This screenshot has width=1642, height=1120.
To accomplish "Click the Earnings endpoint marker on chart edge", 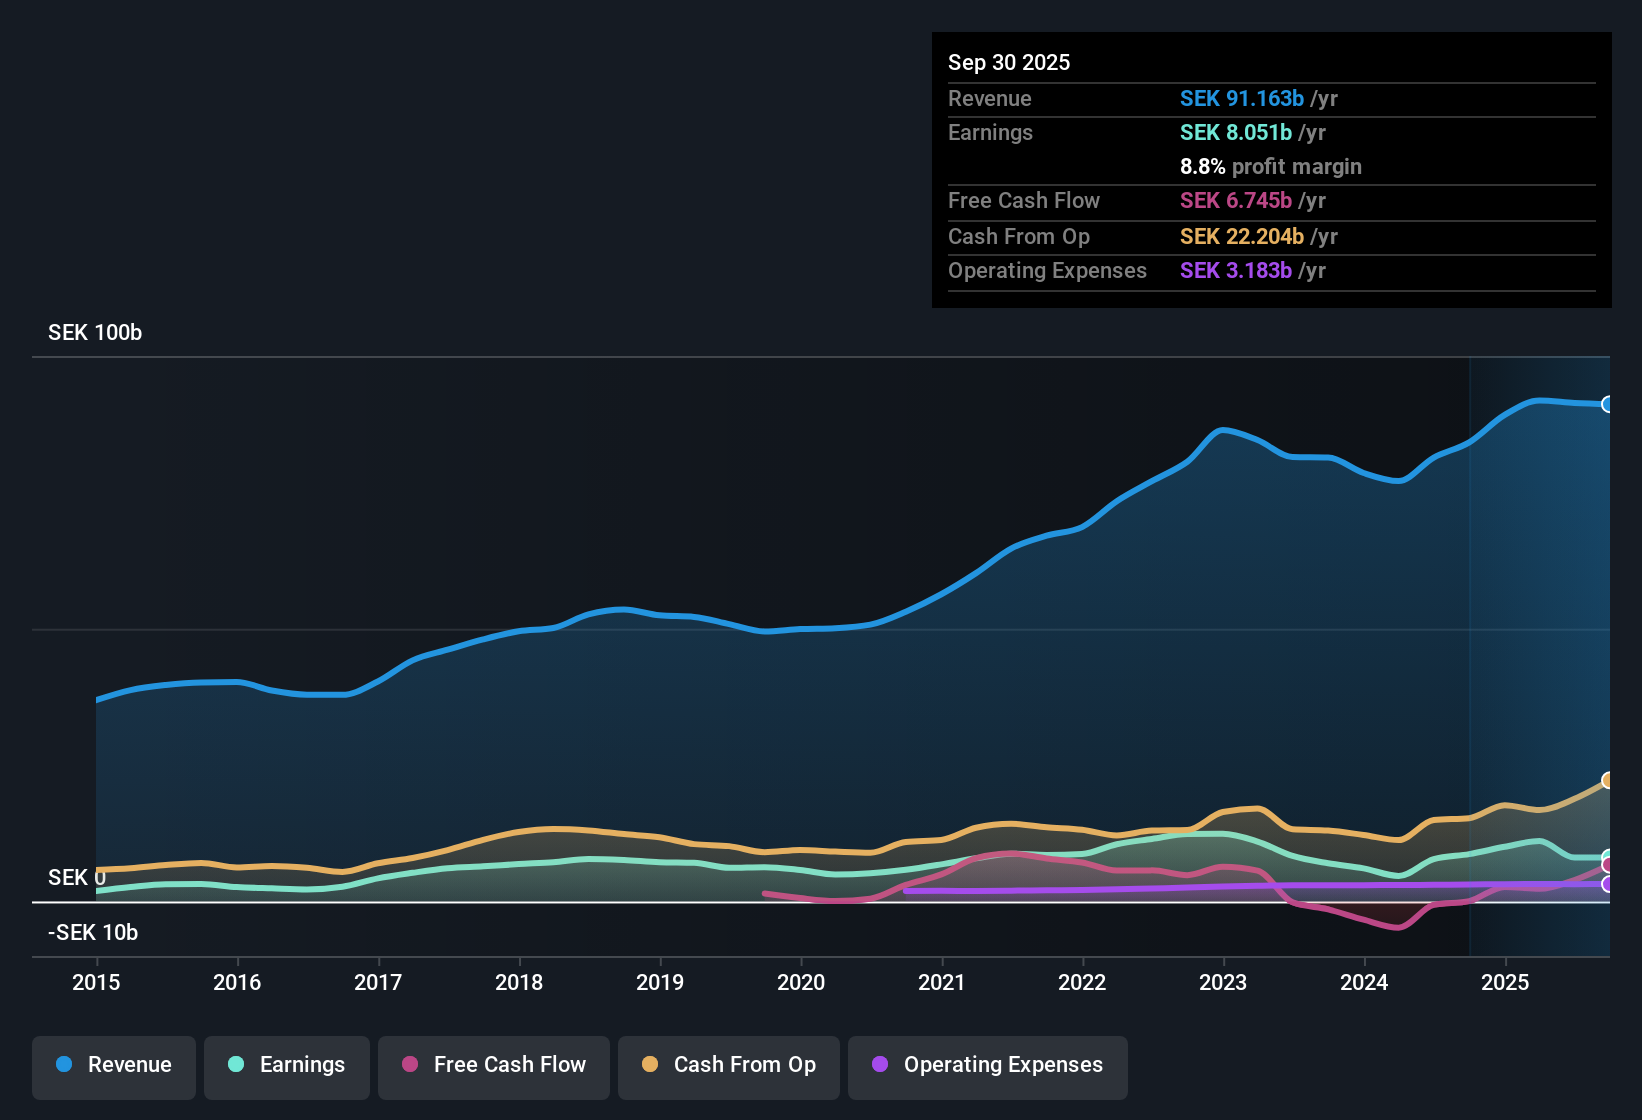I will 1608,857.
